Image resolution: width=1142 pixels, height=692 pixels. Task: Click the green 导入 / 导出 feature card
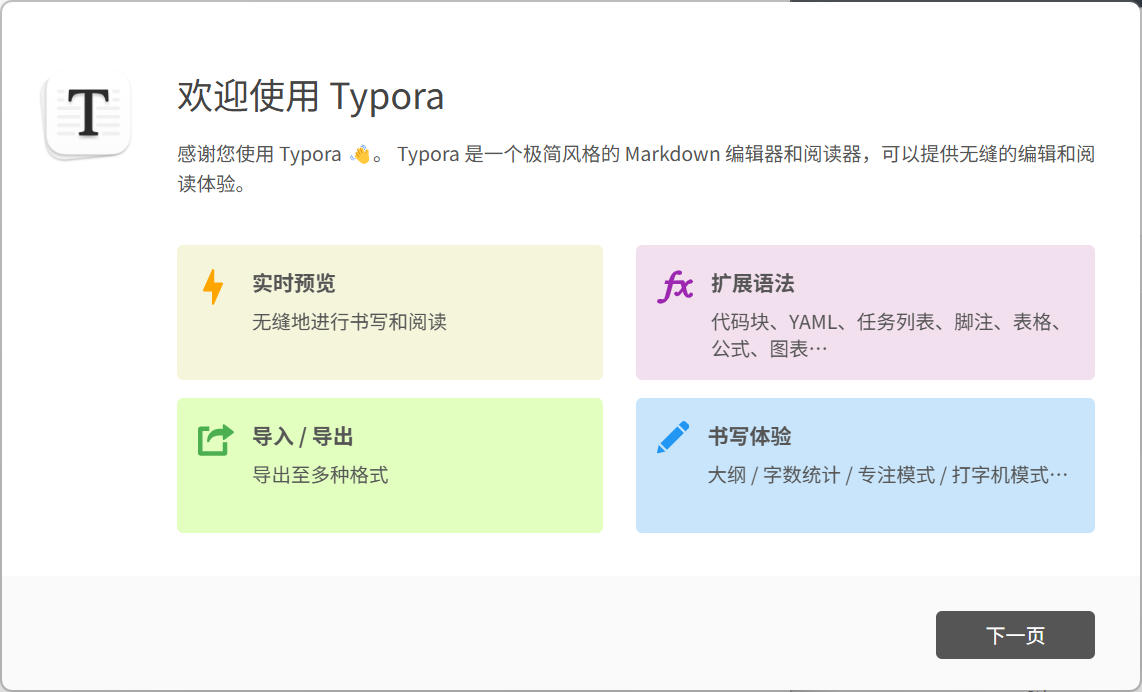[389, 464]
